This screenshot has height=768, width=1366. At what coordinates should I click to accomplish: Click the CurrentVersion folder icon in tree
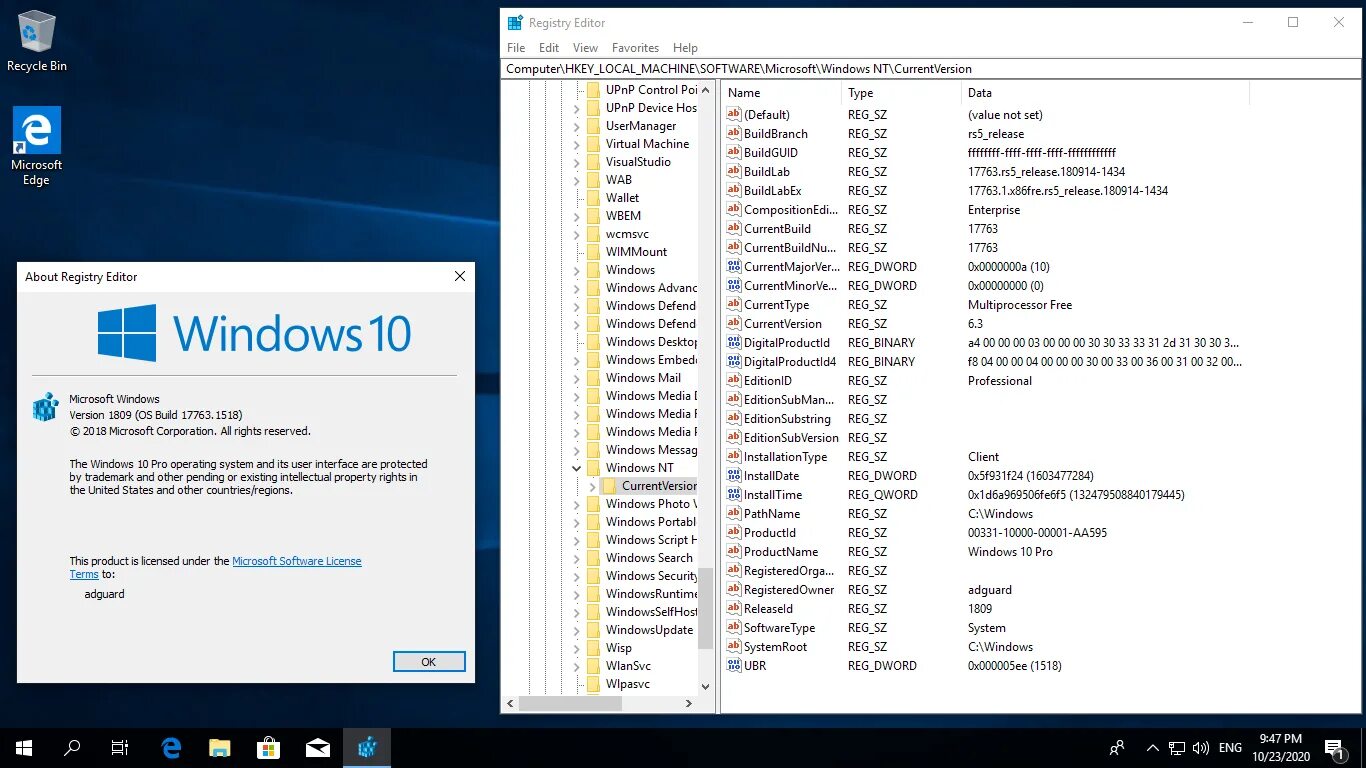point(609,486)
